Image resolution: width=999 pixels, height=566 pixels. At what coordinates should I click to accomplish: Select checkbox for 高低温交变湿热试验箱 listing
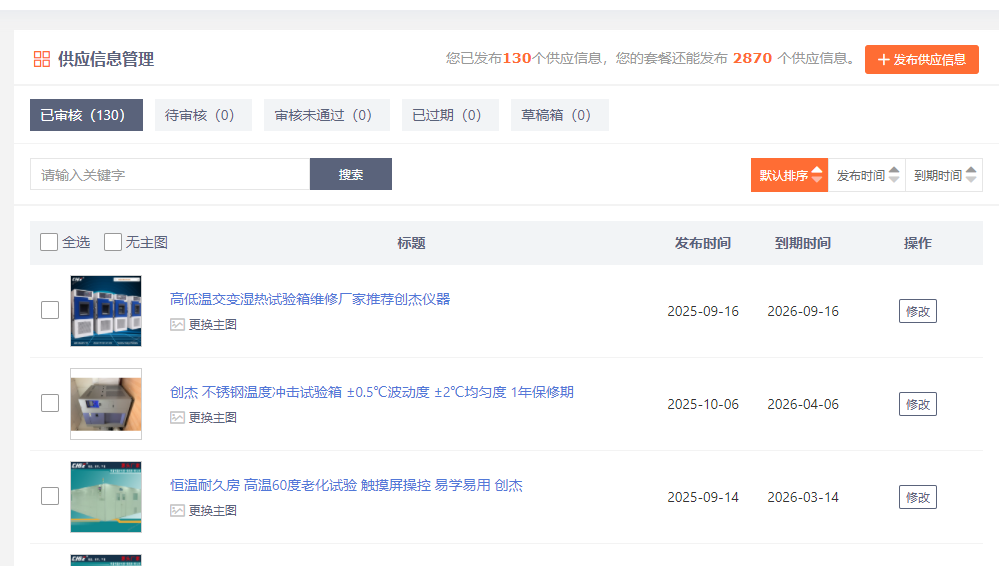coord(50,310)
